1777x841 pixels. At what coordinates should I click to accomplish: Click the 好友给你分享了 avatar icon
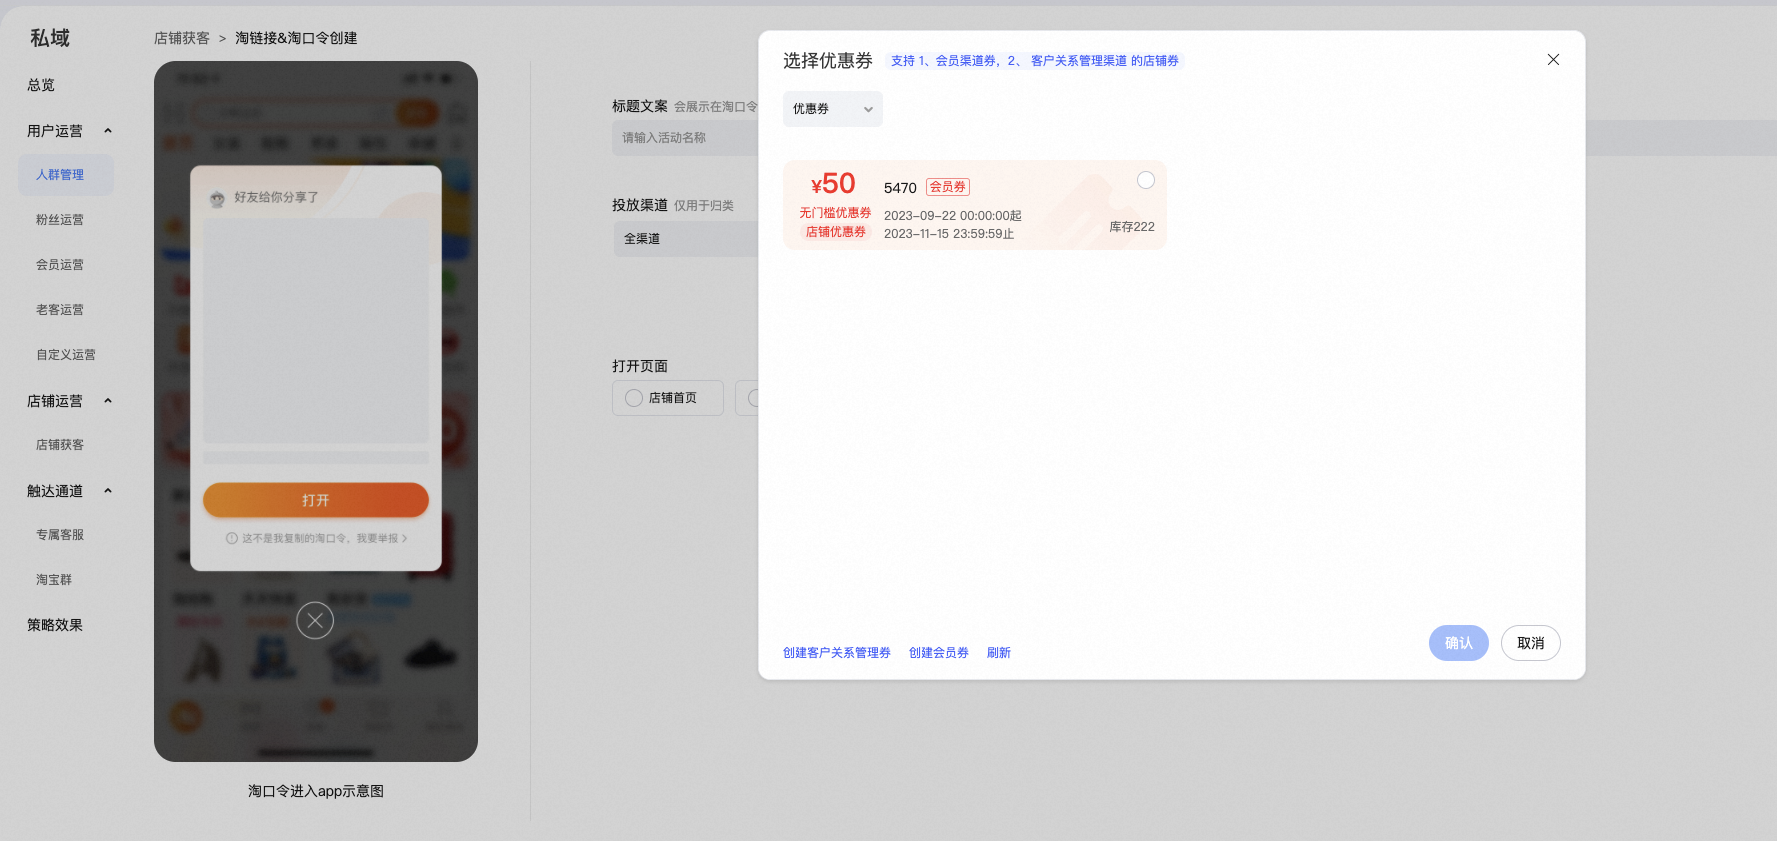coord(217,199)
